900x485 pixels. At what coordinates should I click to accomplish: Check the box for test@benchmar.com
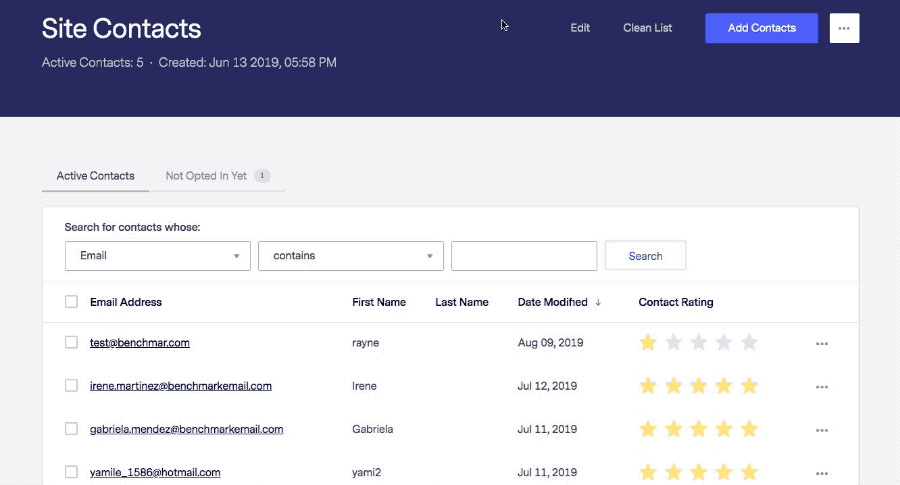[71, 342]
